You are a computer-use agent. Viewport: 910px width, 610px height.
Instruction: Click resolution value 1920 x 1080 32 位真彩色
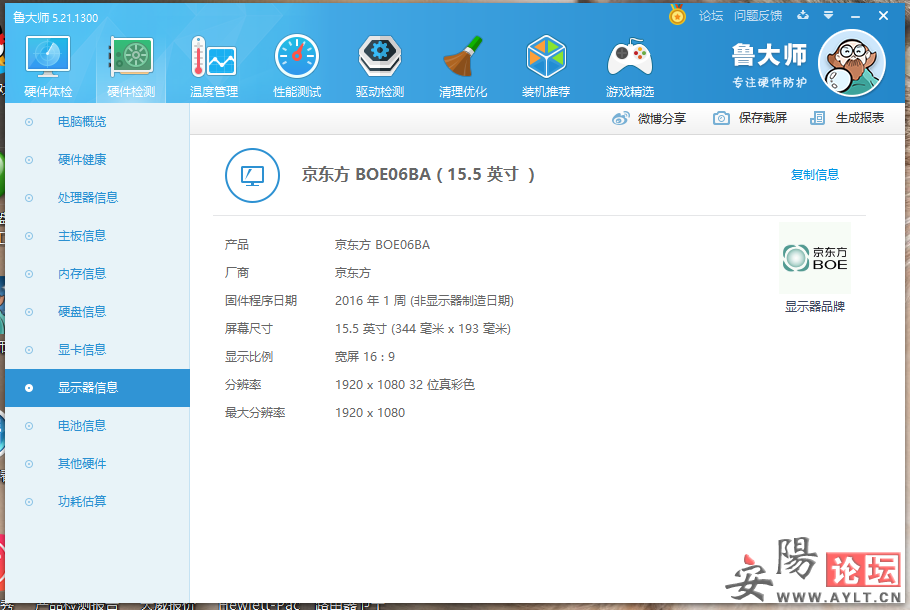coord(405,385)
